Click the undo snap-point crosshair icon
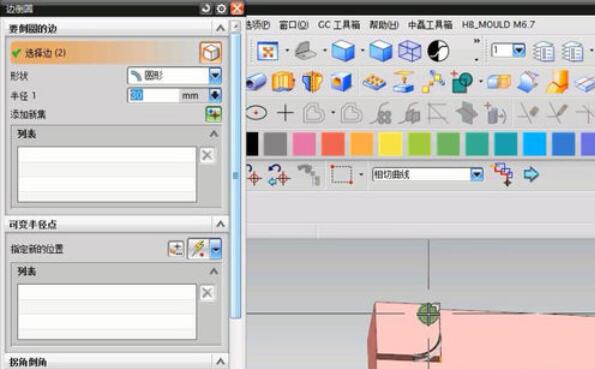The width and height of the screenshot is (595, 369). click(279, 175)
